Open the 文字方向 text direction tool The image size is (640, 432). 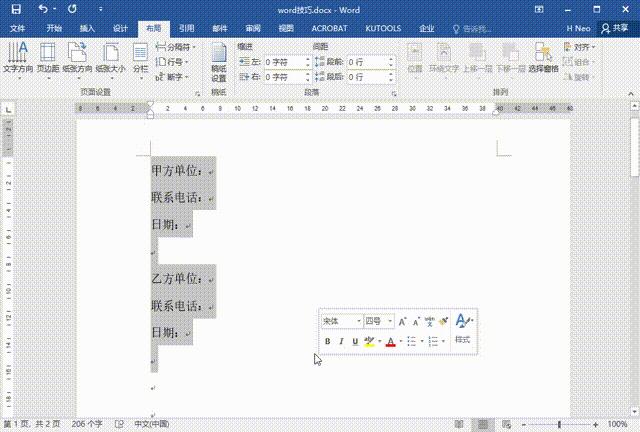click(x=18, y=59)
